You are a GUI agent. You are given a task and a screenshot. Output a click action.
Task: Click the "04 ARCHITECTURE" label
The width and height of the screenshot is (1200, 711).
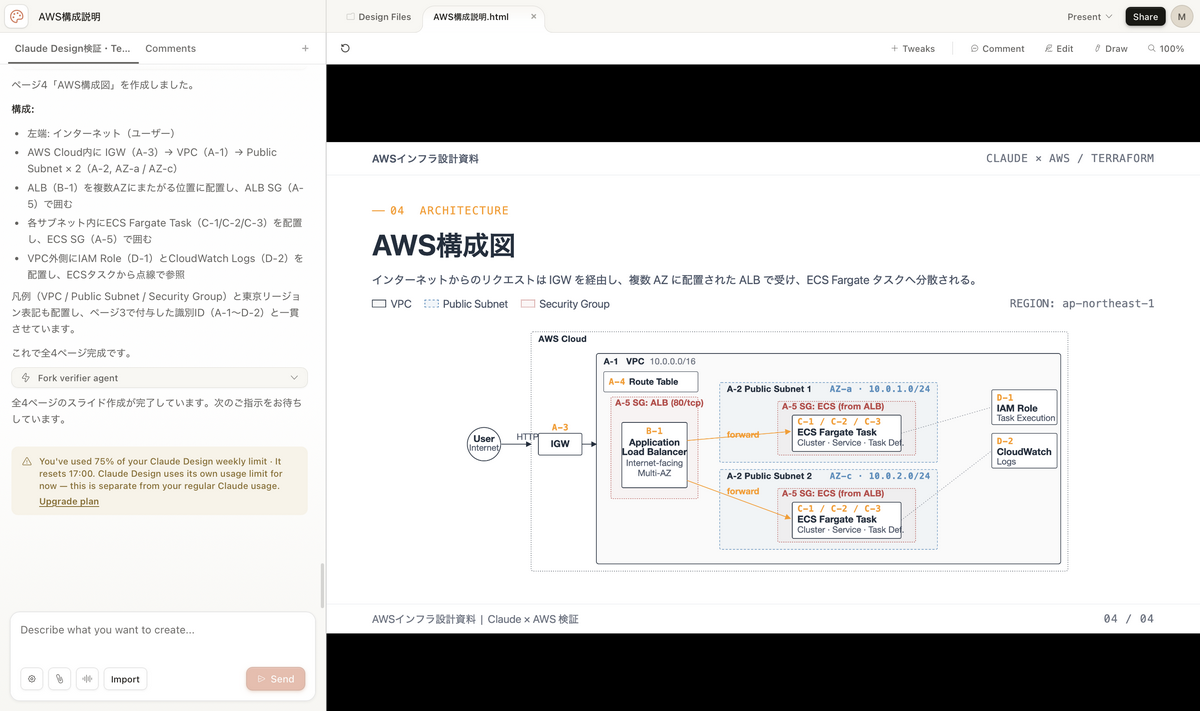click(440, 210)
